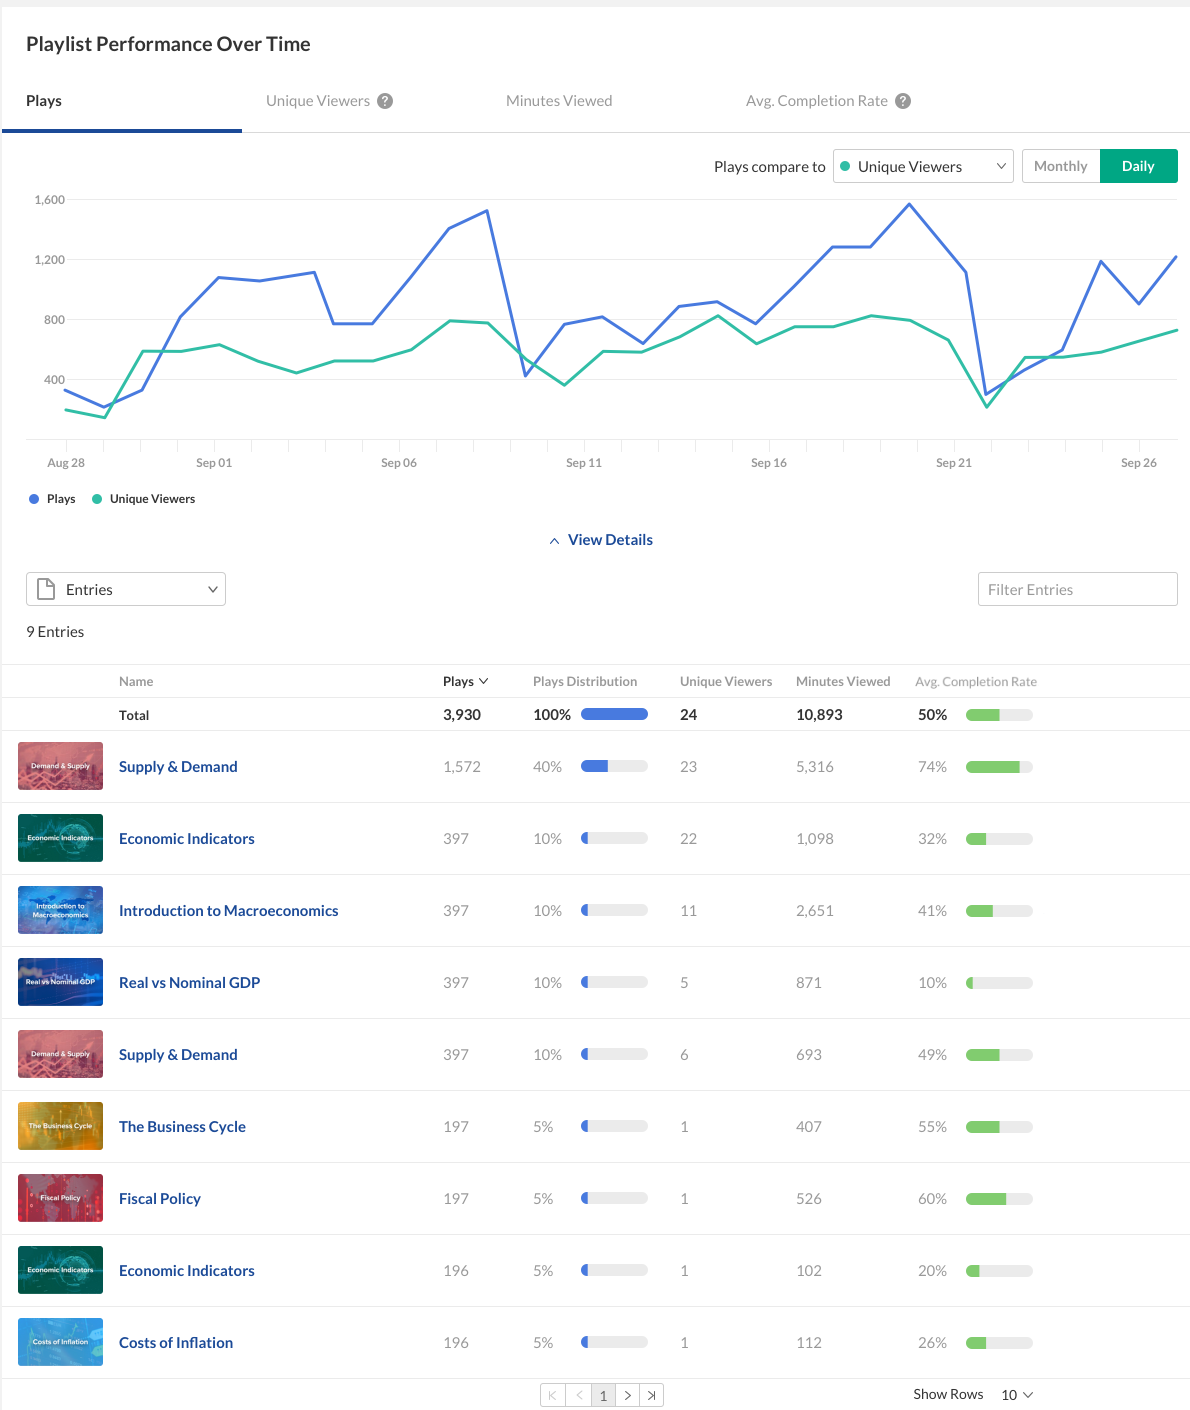Open Economic Indicators entry with 397 plays
The width and height of the screenshot is (1190, 1410).
click(187, 839)
